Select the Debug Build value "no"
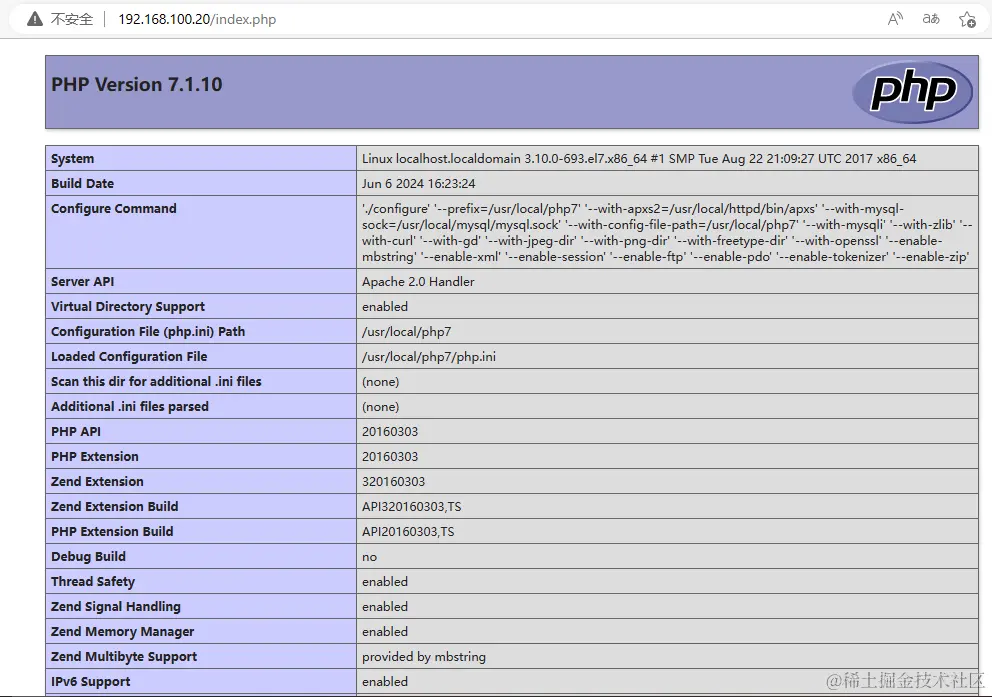 coord(369,557)
